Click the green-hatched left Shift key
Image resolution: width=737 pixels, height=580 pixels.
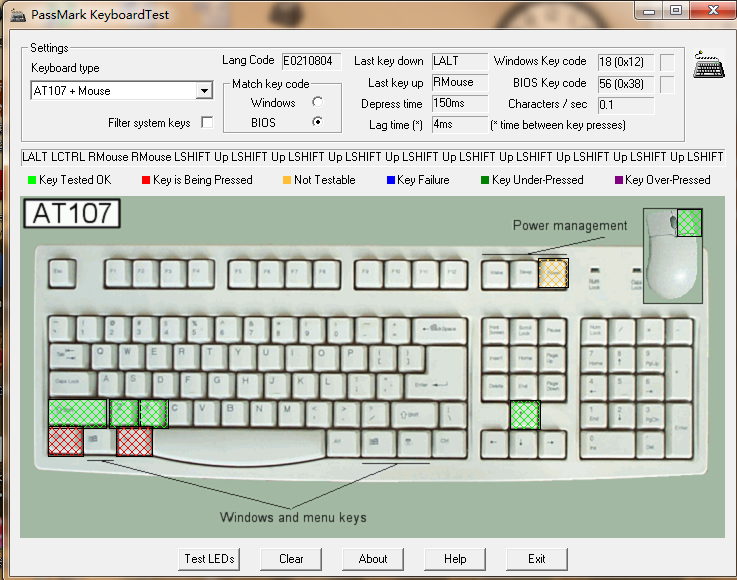point(78,413)
